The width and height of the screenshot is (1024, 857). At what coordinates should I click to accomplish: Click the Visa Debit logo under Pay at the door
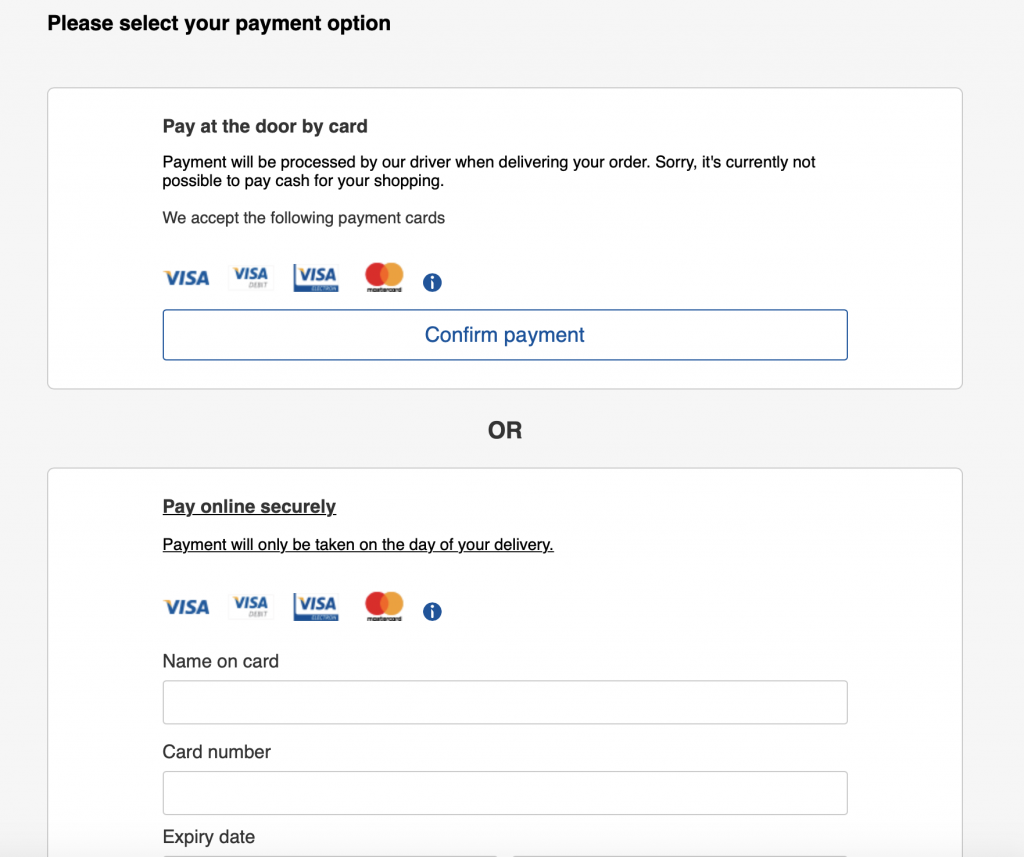click(251, 277)
